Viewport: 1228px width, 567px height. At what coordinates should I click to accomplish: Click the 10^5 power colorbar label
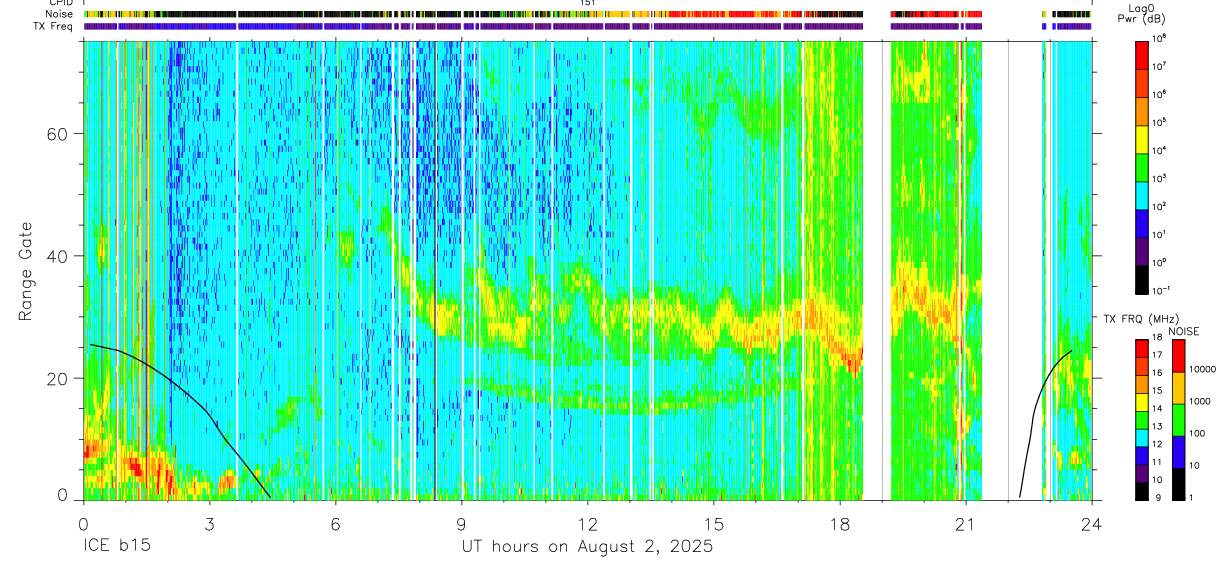[1160, 121]
